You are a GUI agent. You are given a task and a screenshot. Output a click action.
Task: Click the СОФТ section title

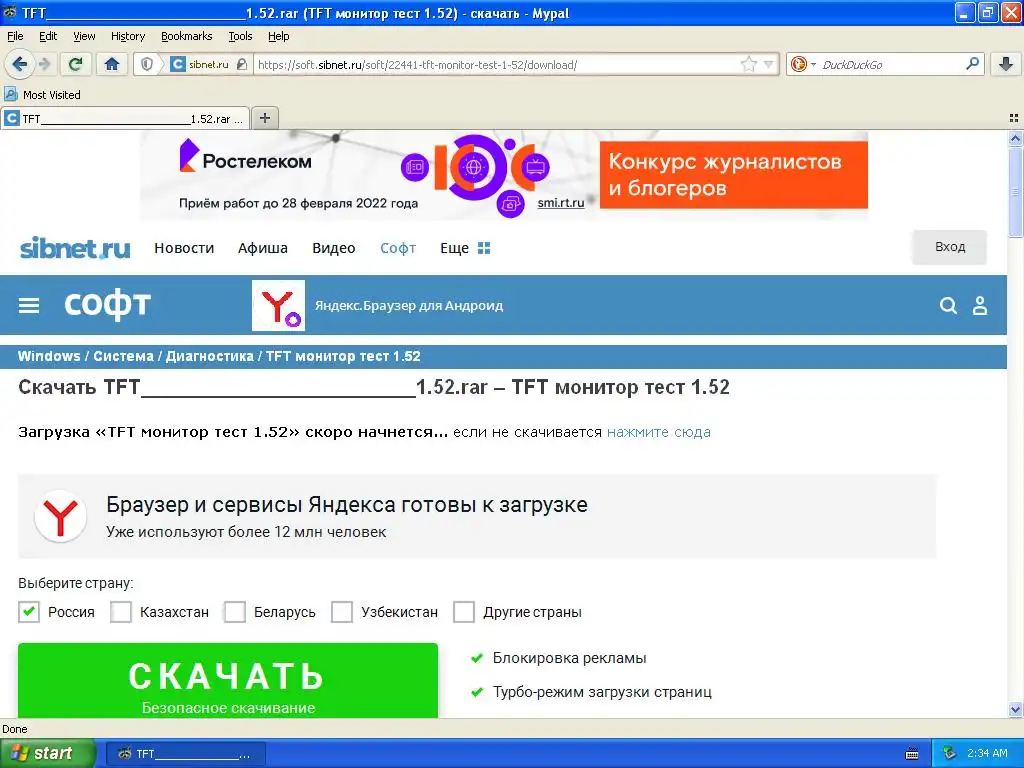pos(107,304)
